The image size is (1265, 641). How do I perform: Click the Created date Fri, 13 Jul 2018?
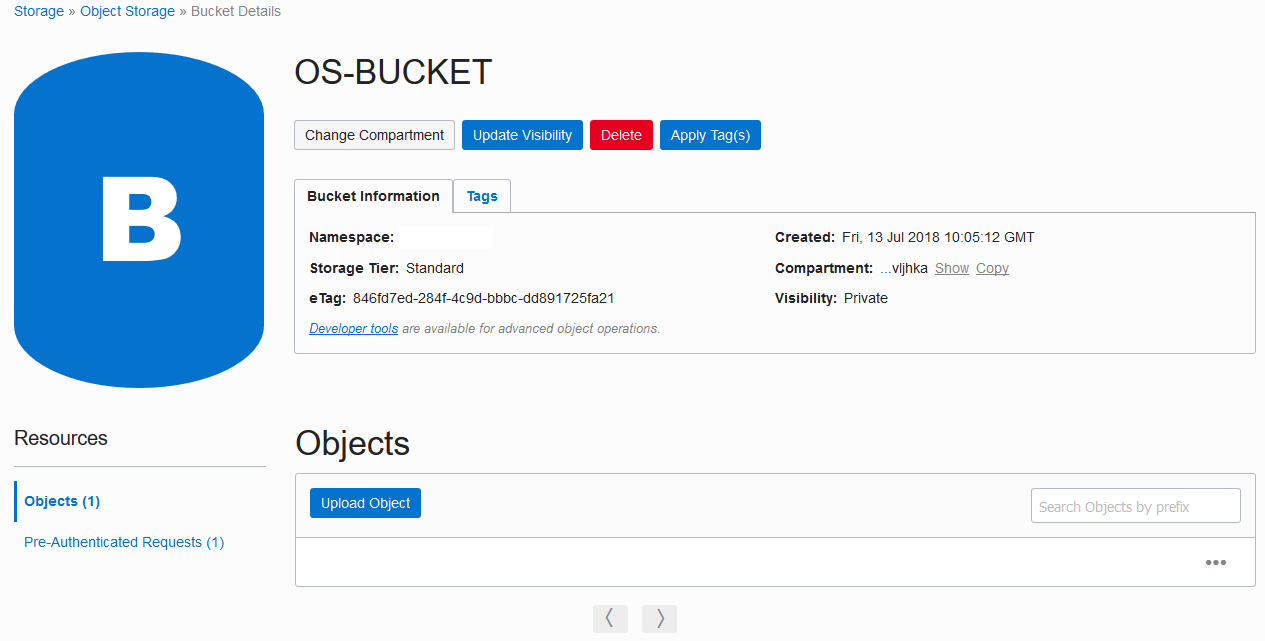pos(937,237)
